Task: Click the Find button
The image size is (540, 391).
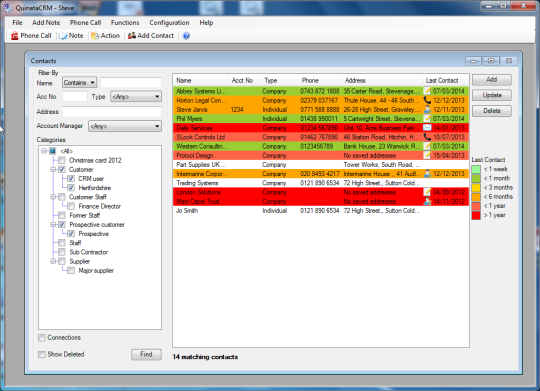Action: click(146, 354)
